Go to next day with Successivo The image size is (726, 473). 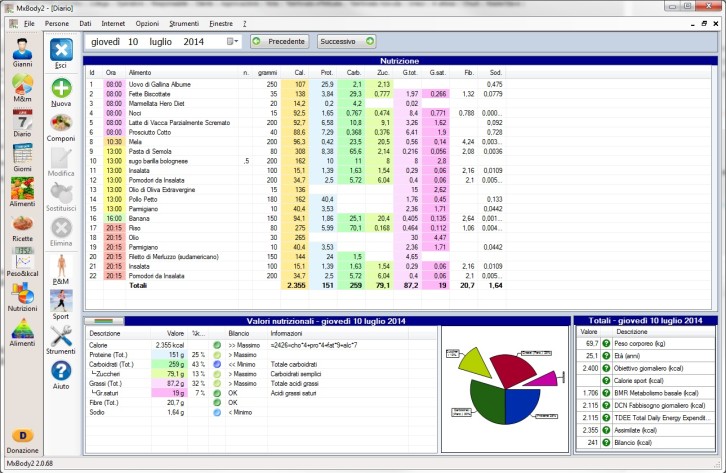click(x=346, y=42)
